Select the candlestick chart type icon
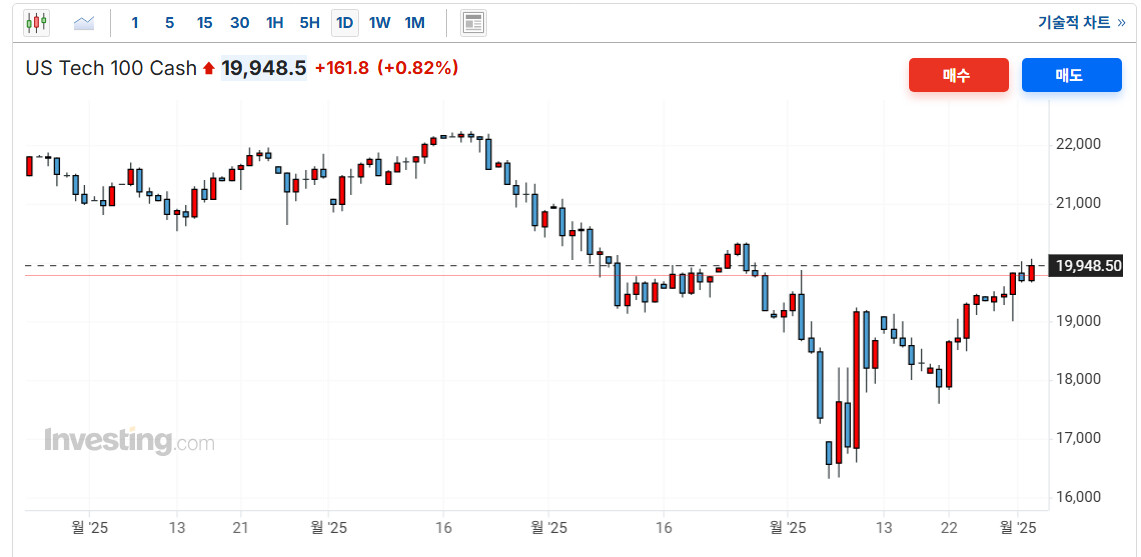This screenshot has height=557, width=1141. point(37,22)
